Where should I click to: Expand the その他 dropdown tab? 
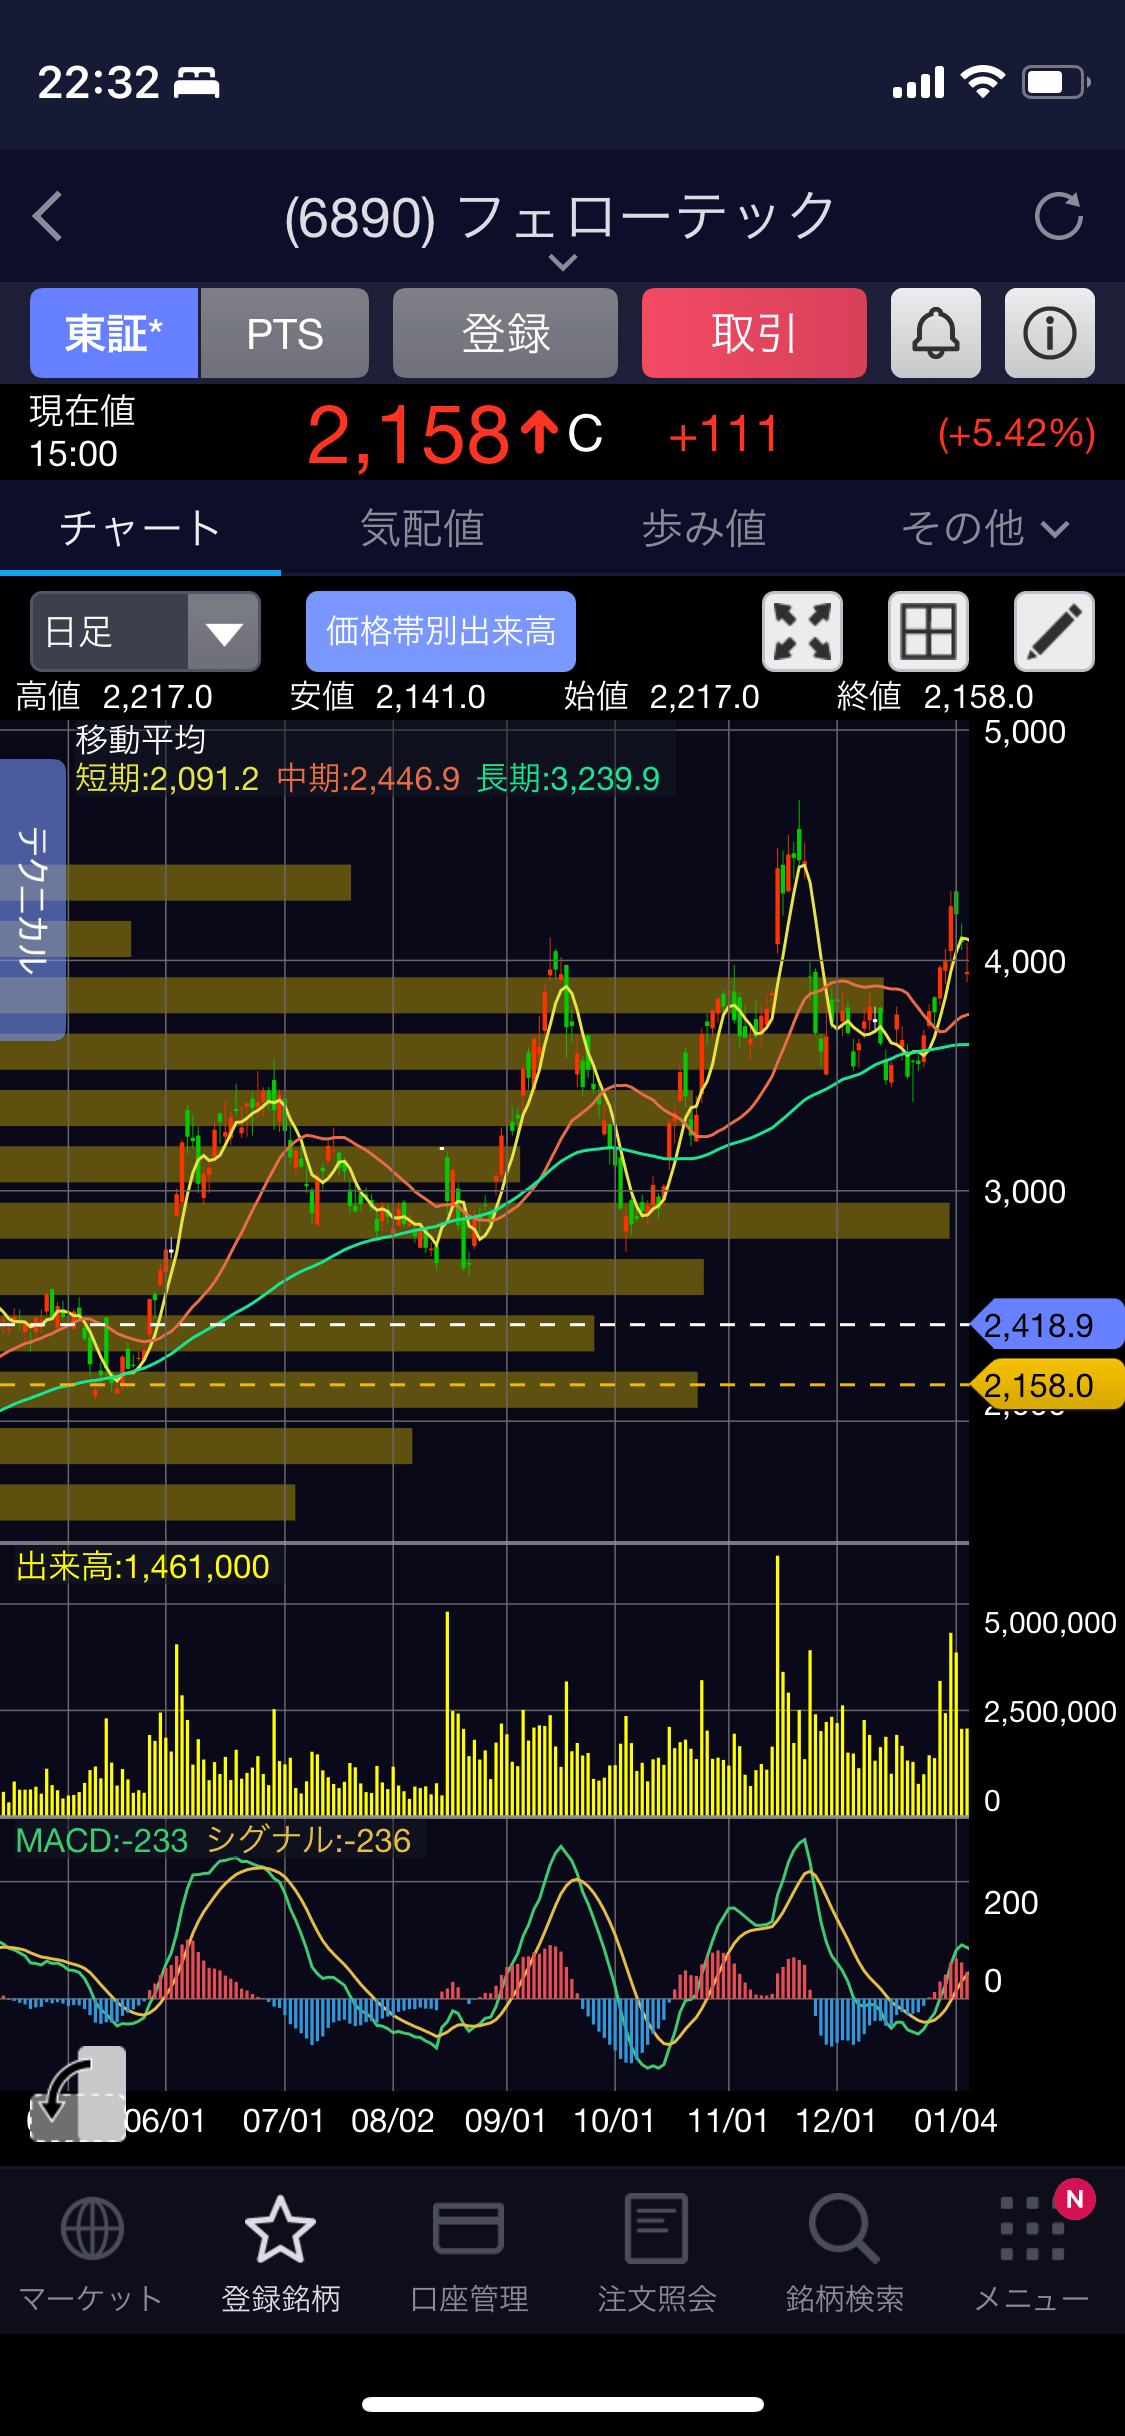point(984,528)
